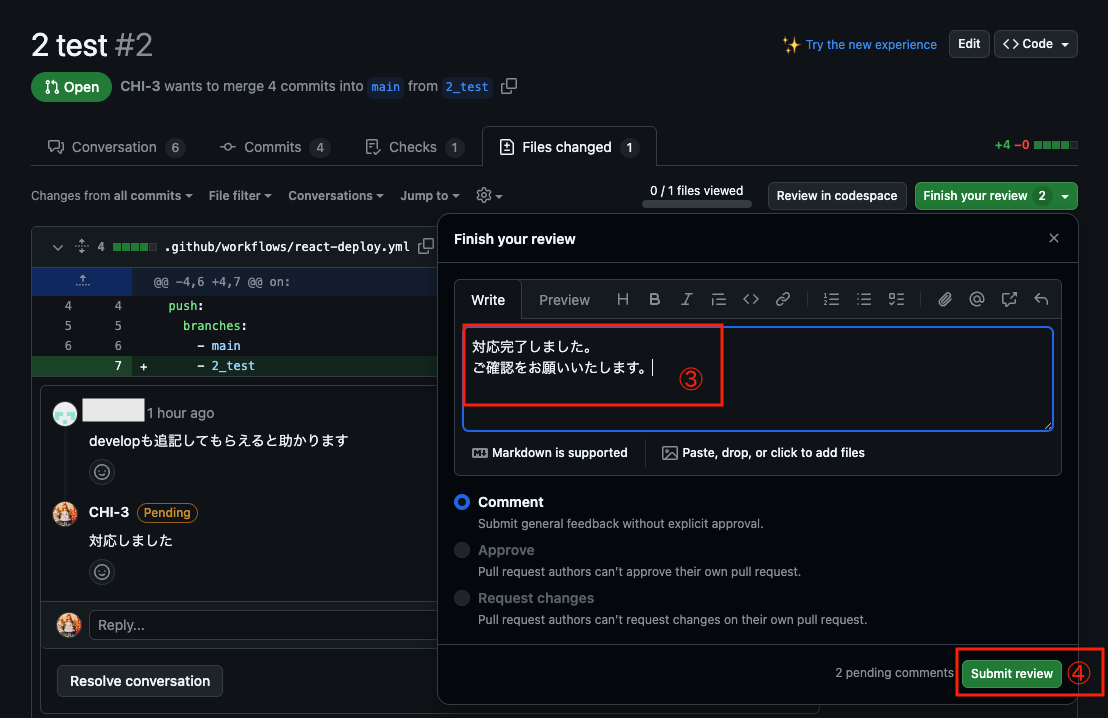Open the CHI-3 avatar in the comment thread
Image resolution: width=1108 pixels, height=718 pixels.
pos(65,514)
